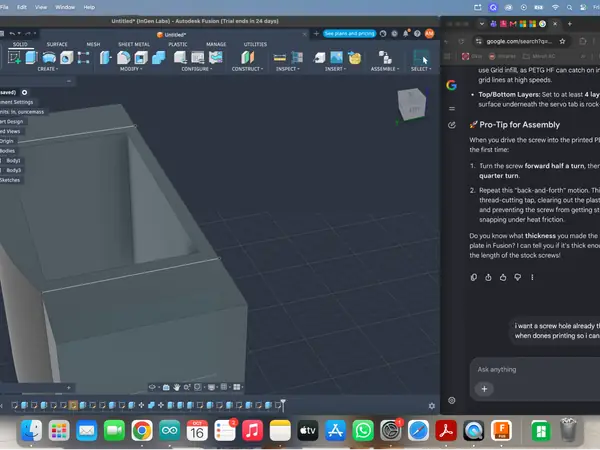
Task: Open the CONFIGURE dropdown menu
Action: click(x=197, y=69)
